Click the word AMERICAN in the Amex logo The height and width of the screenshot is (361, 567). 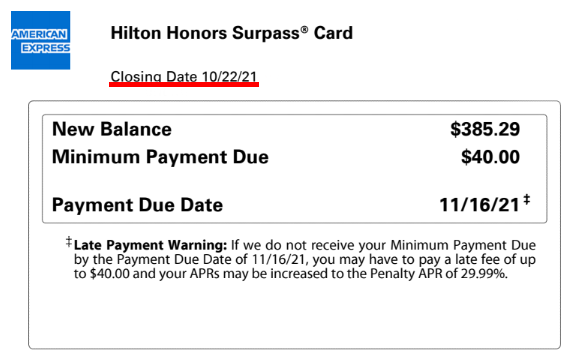pos(39,34)
